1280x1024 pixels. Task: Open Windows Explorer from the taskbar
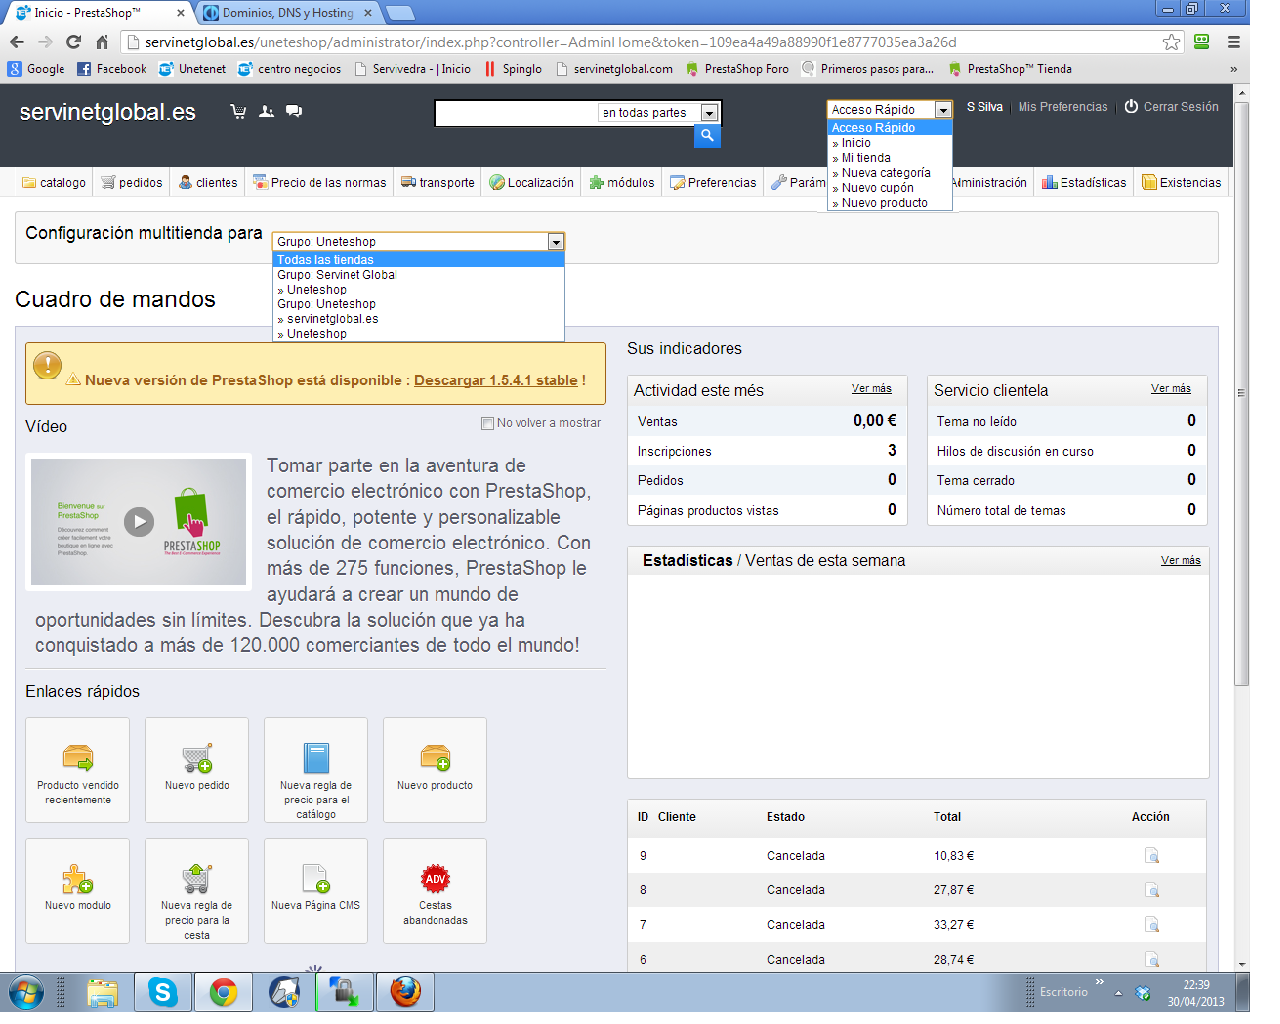(x=102, y=992)
